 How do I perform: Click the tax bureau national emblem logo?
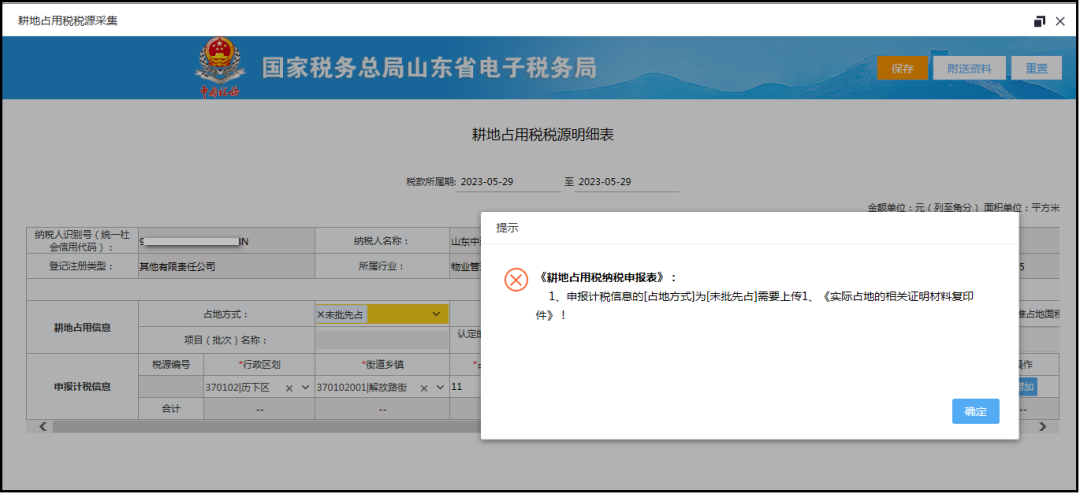tap(219, 67)
